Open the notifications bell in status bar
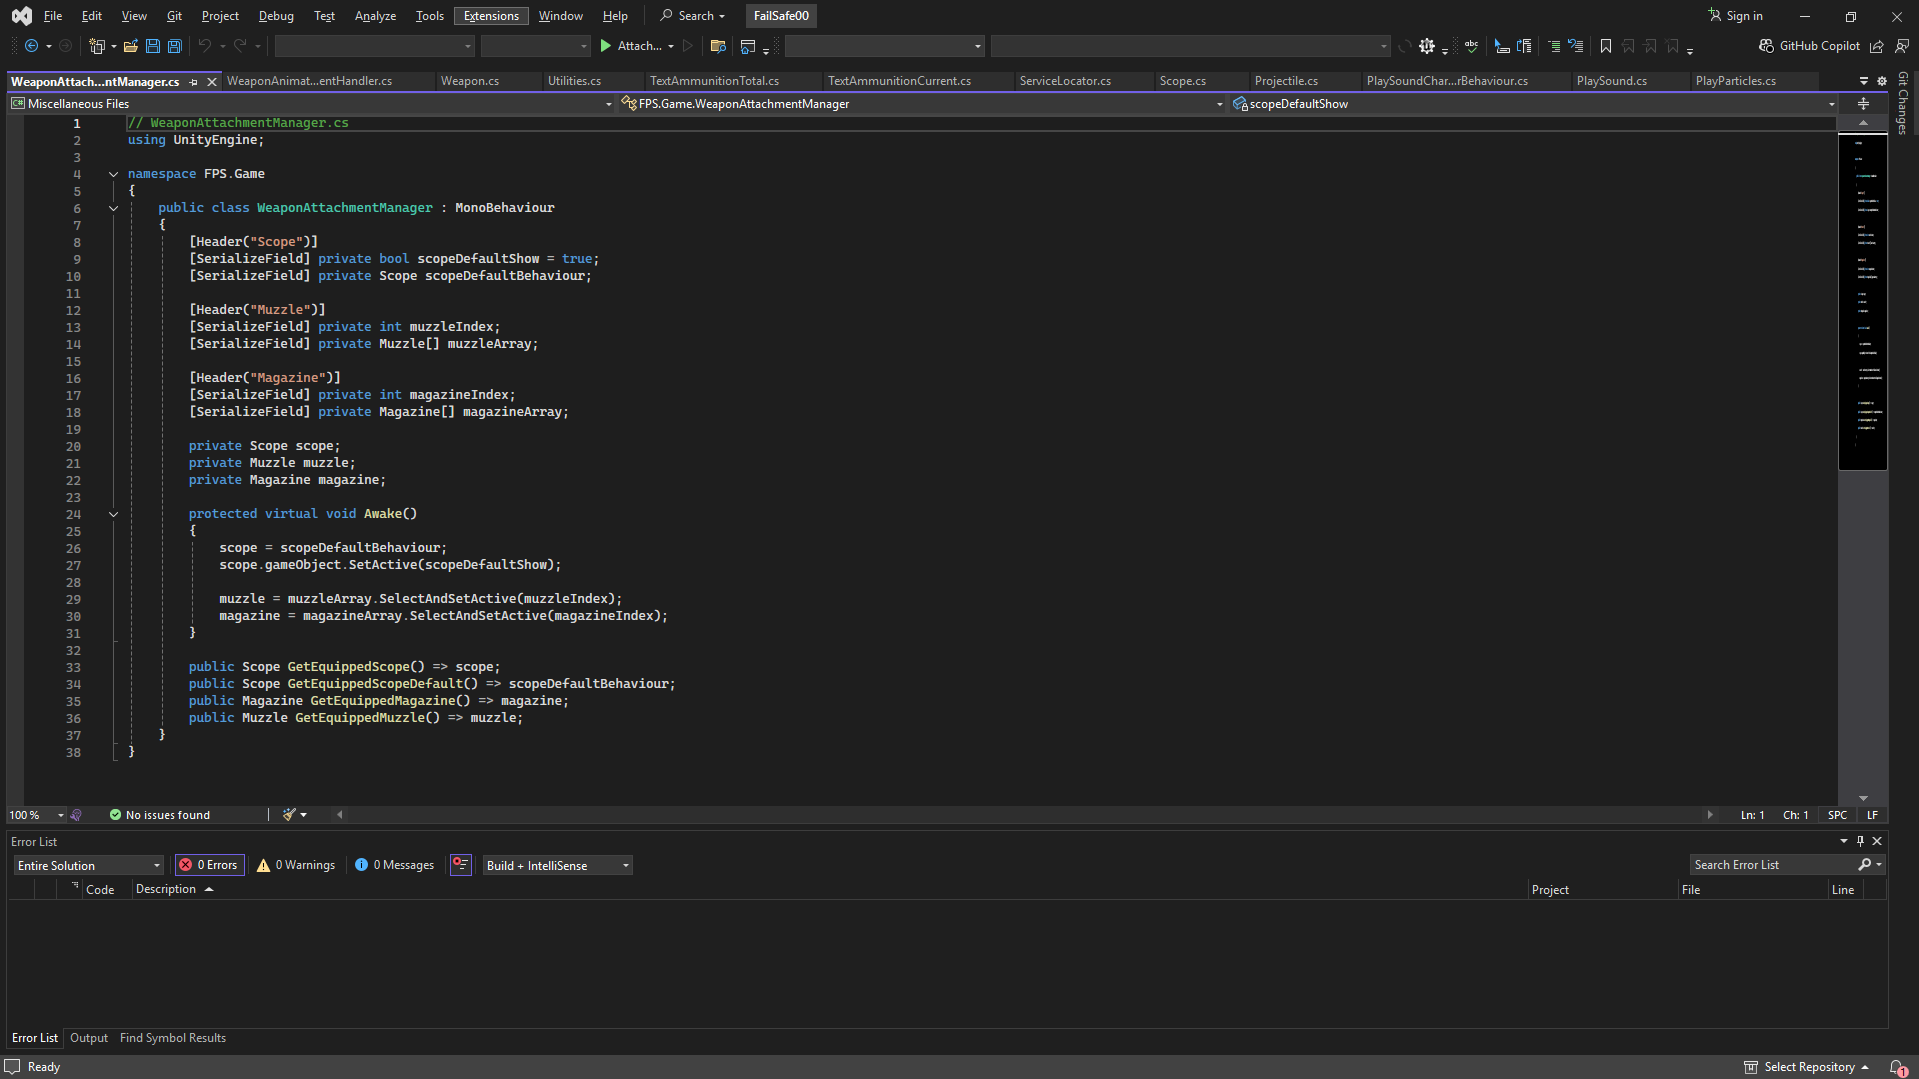 [x=1897, y=1067]
